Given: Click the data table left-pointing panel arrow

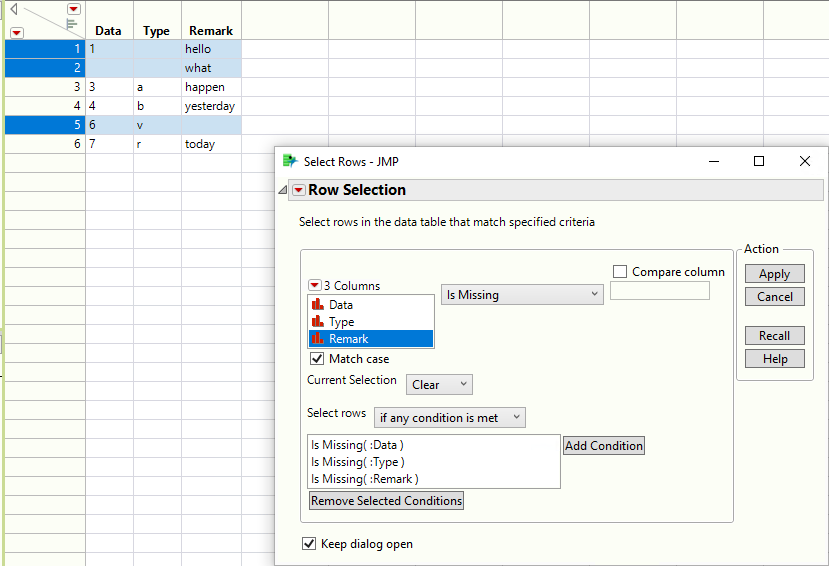Looking at the screenshot, I should click(x=14, y=9).
